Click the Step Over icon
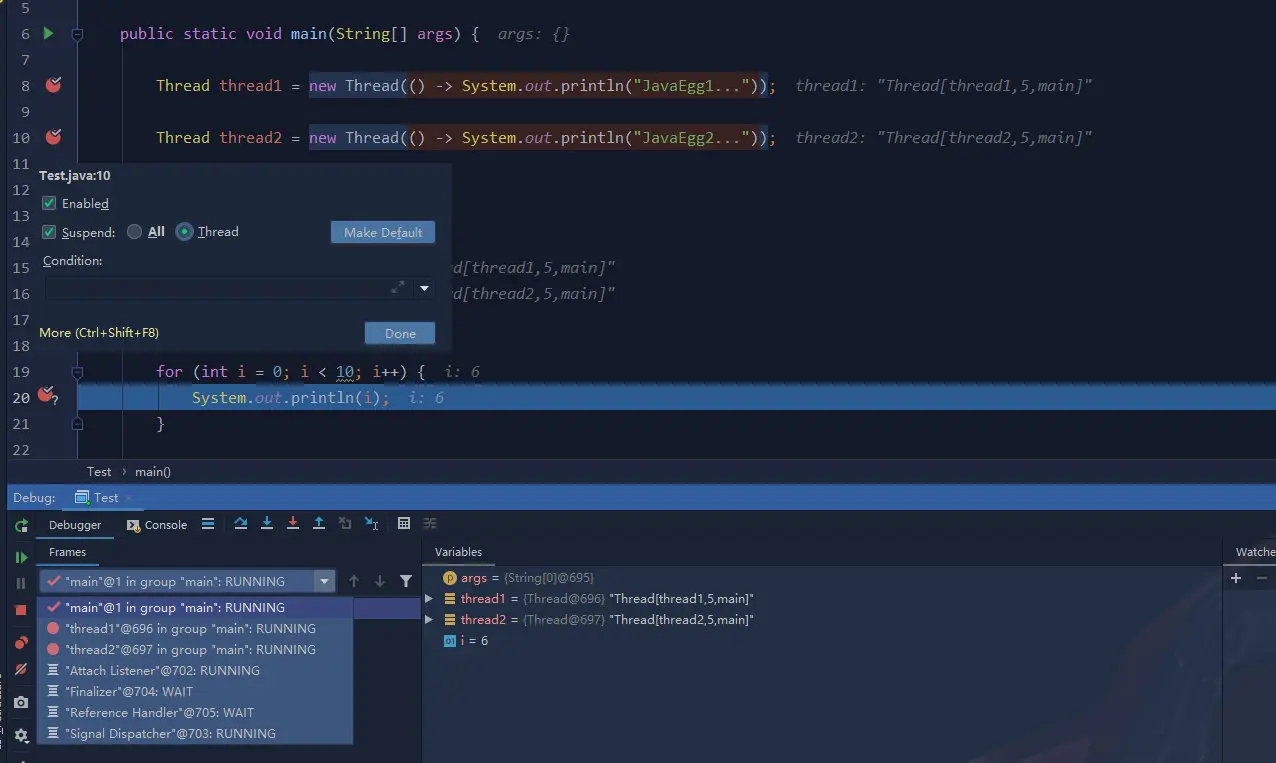 pos(241,523)
